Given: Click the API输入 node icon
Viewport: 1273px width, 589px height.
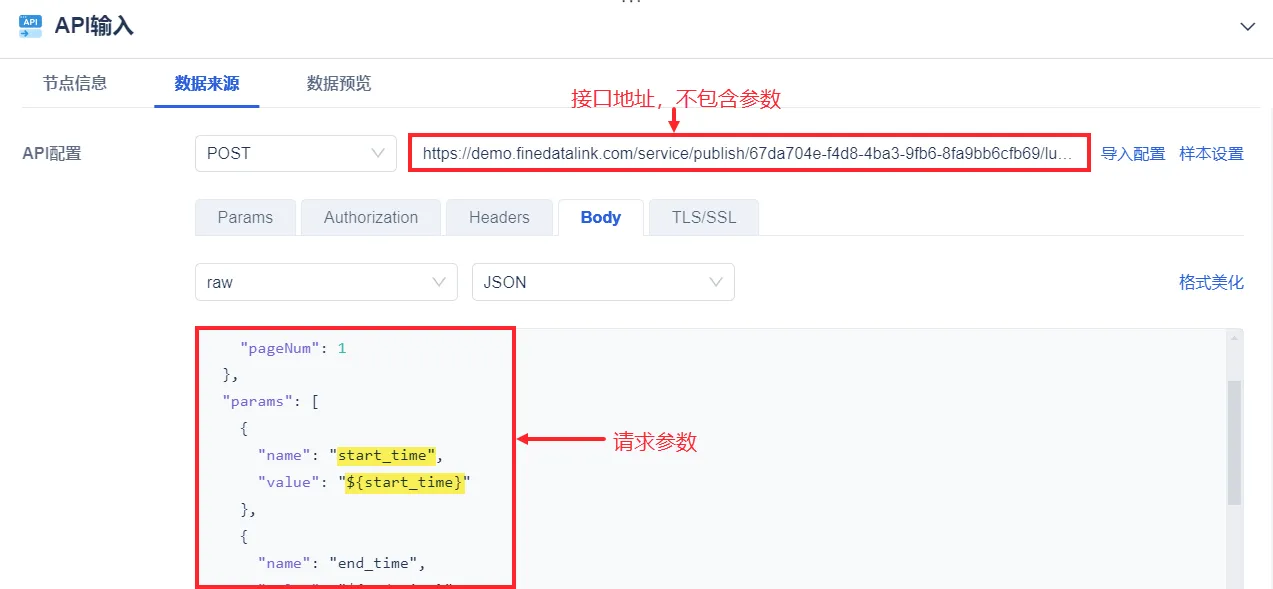Looking at the screenshot, I should [30, 27].
